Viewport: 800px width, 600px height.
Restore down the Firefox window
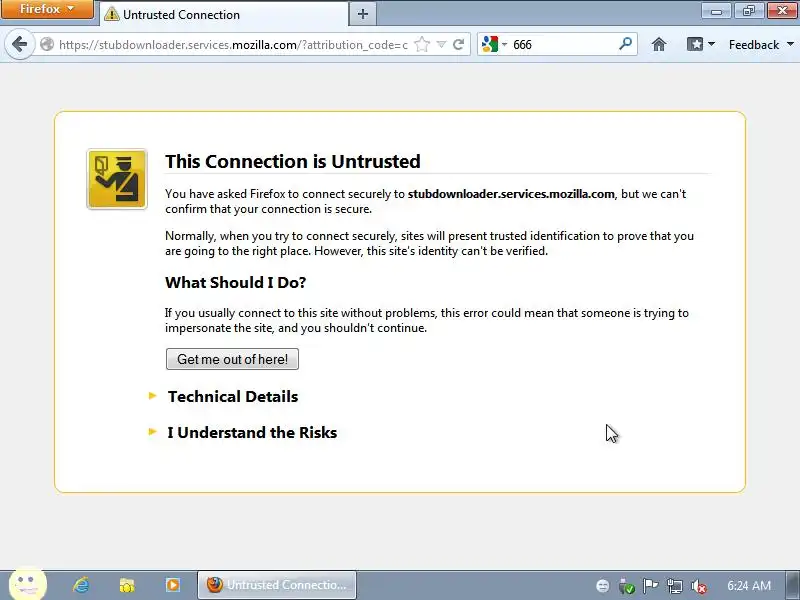click(748, 10)
